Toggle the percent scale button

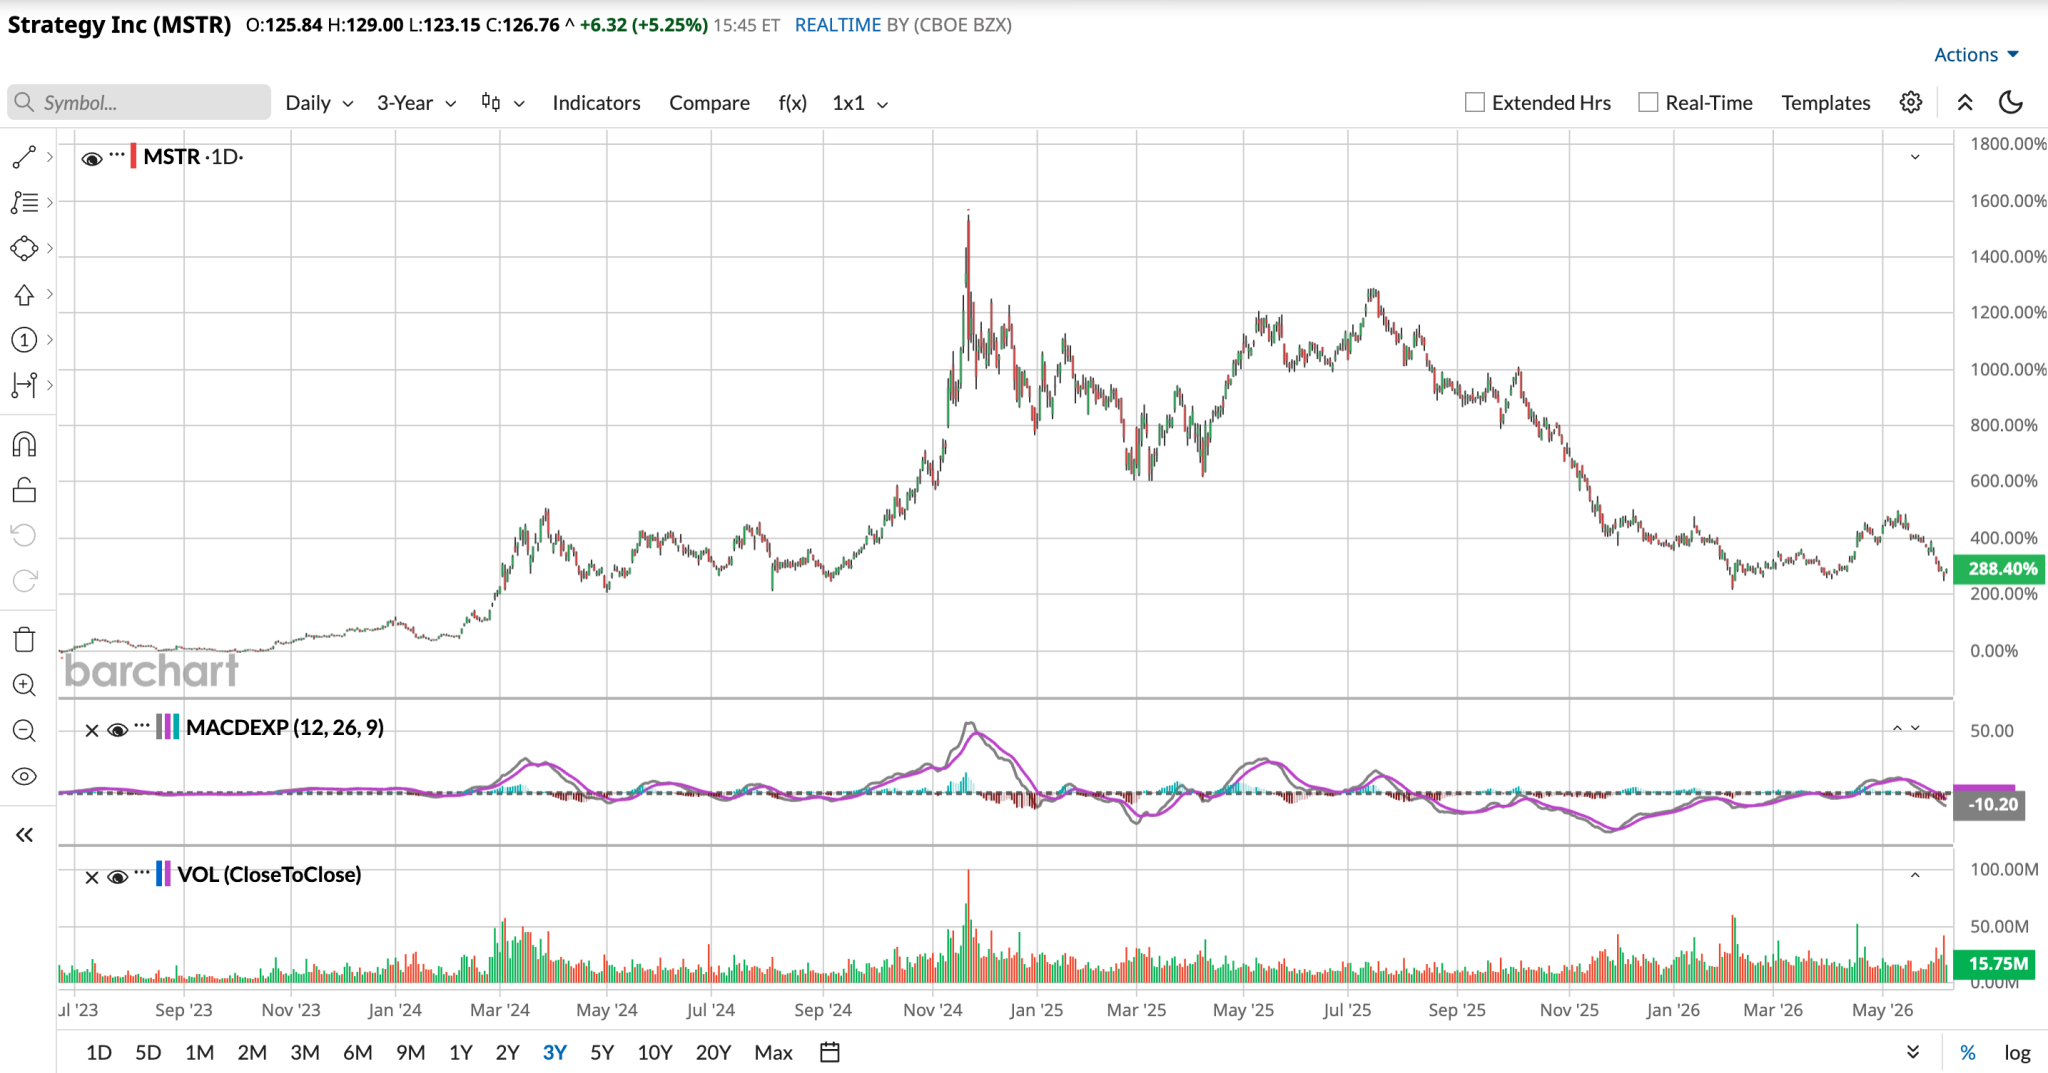coord(1967,1052)
